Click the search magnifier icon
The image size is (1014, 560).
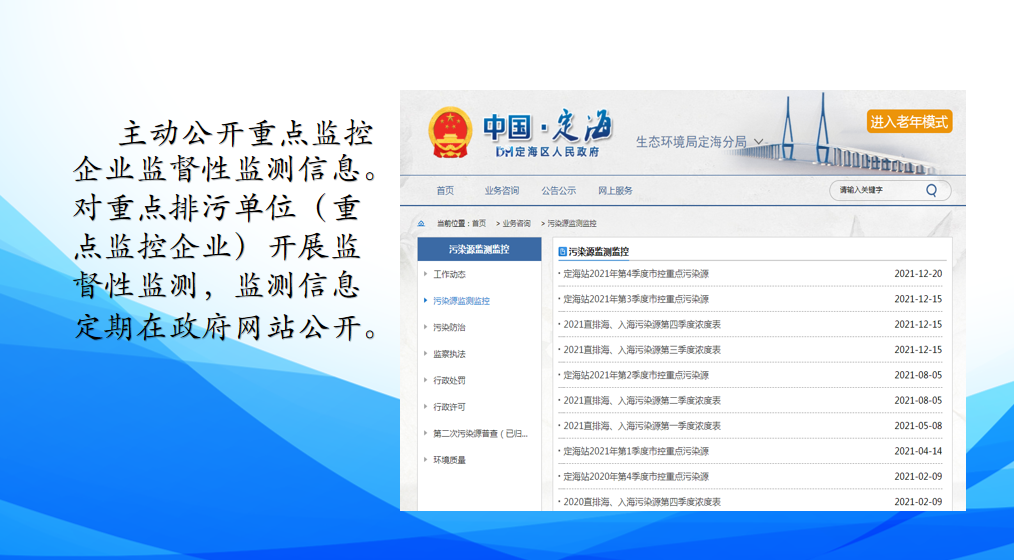click(931, 190)
